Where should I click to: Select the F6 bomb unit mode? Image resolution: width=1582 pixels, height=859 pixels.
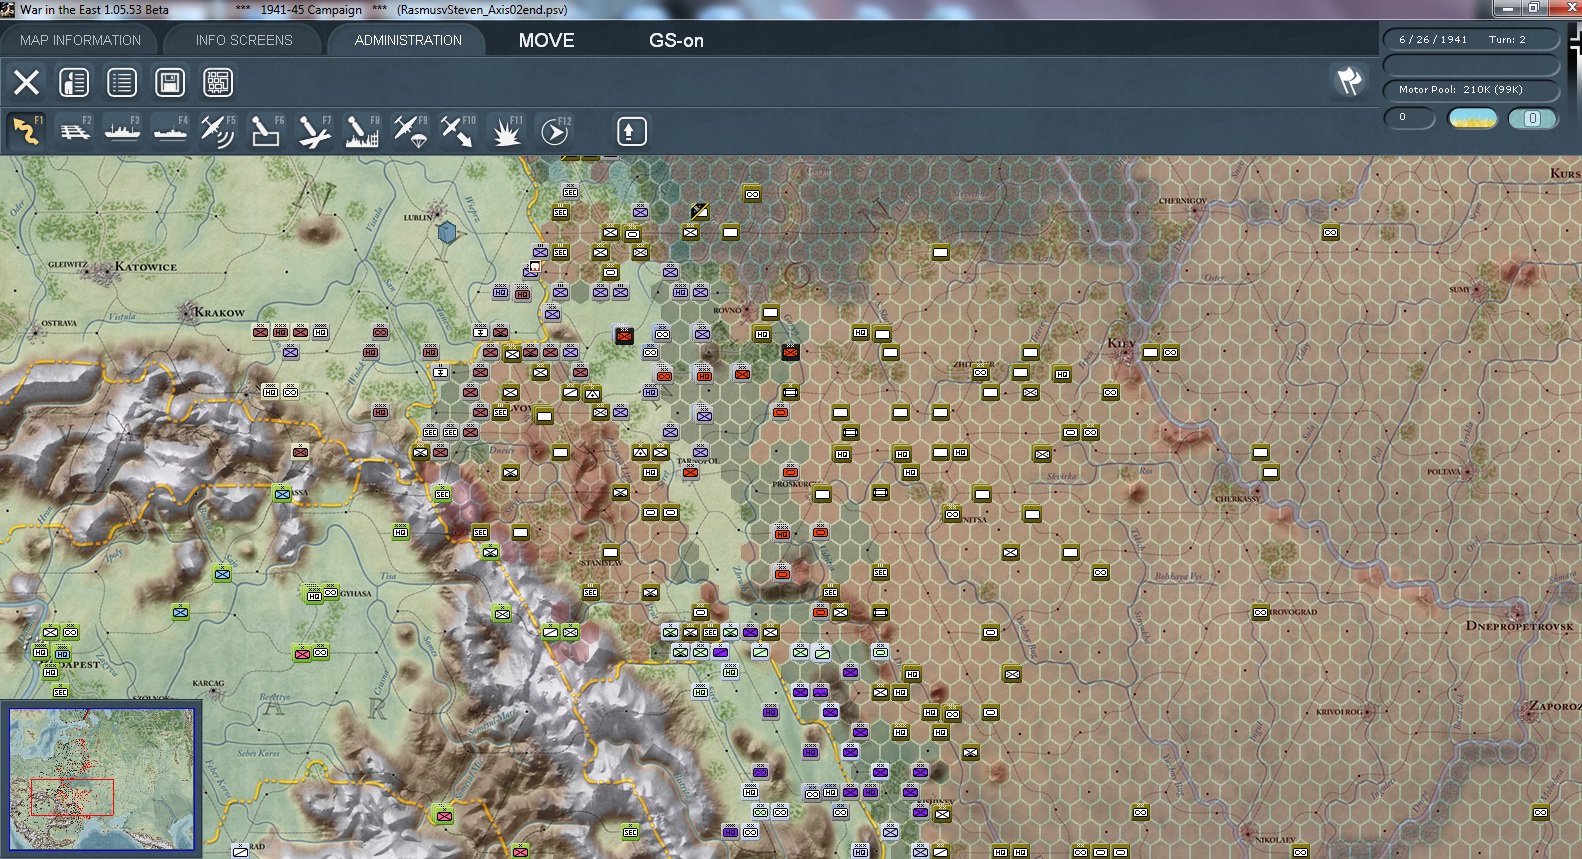coord(266,131)
